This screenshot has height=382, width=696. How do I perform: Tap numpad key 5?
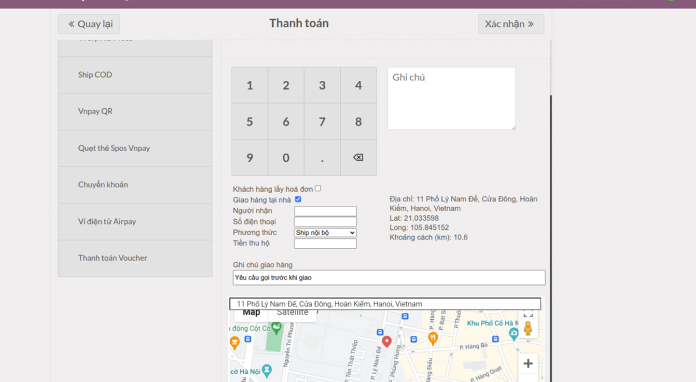249,122
